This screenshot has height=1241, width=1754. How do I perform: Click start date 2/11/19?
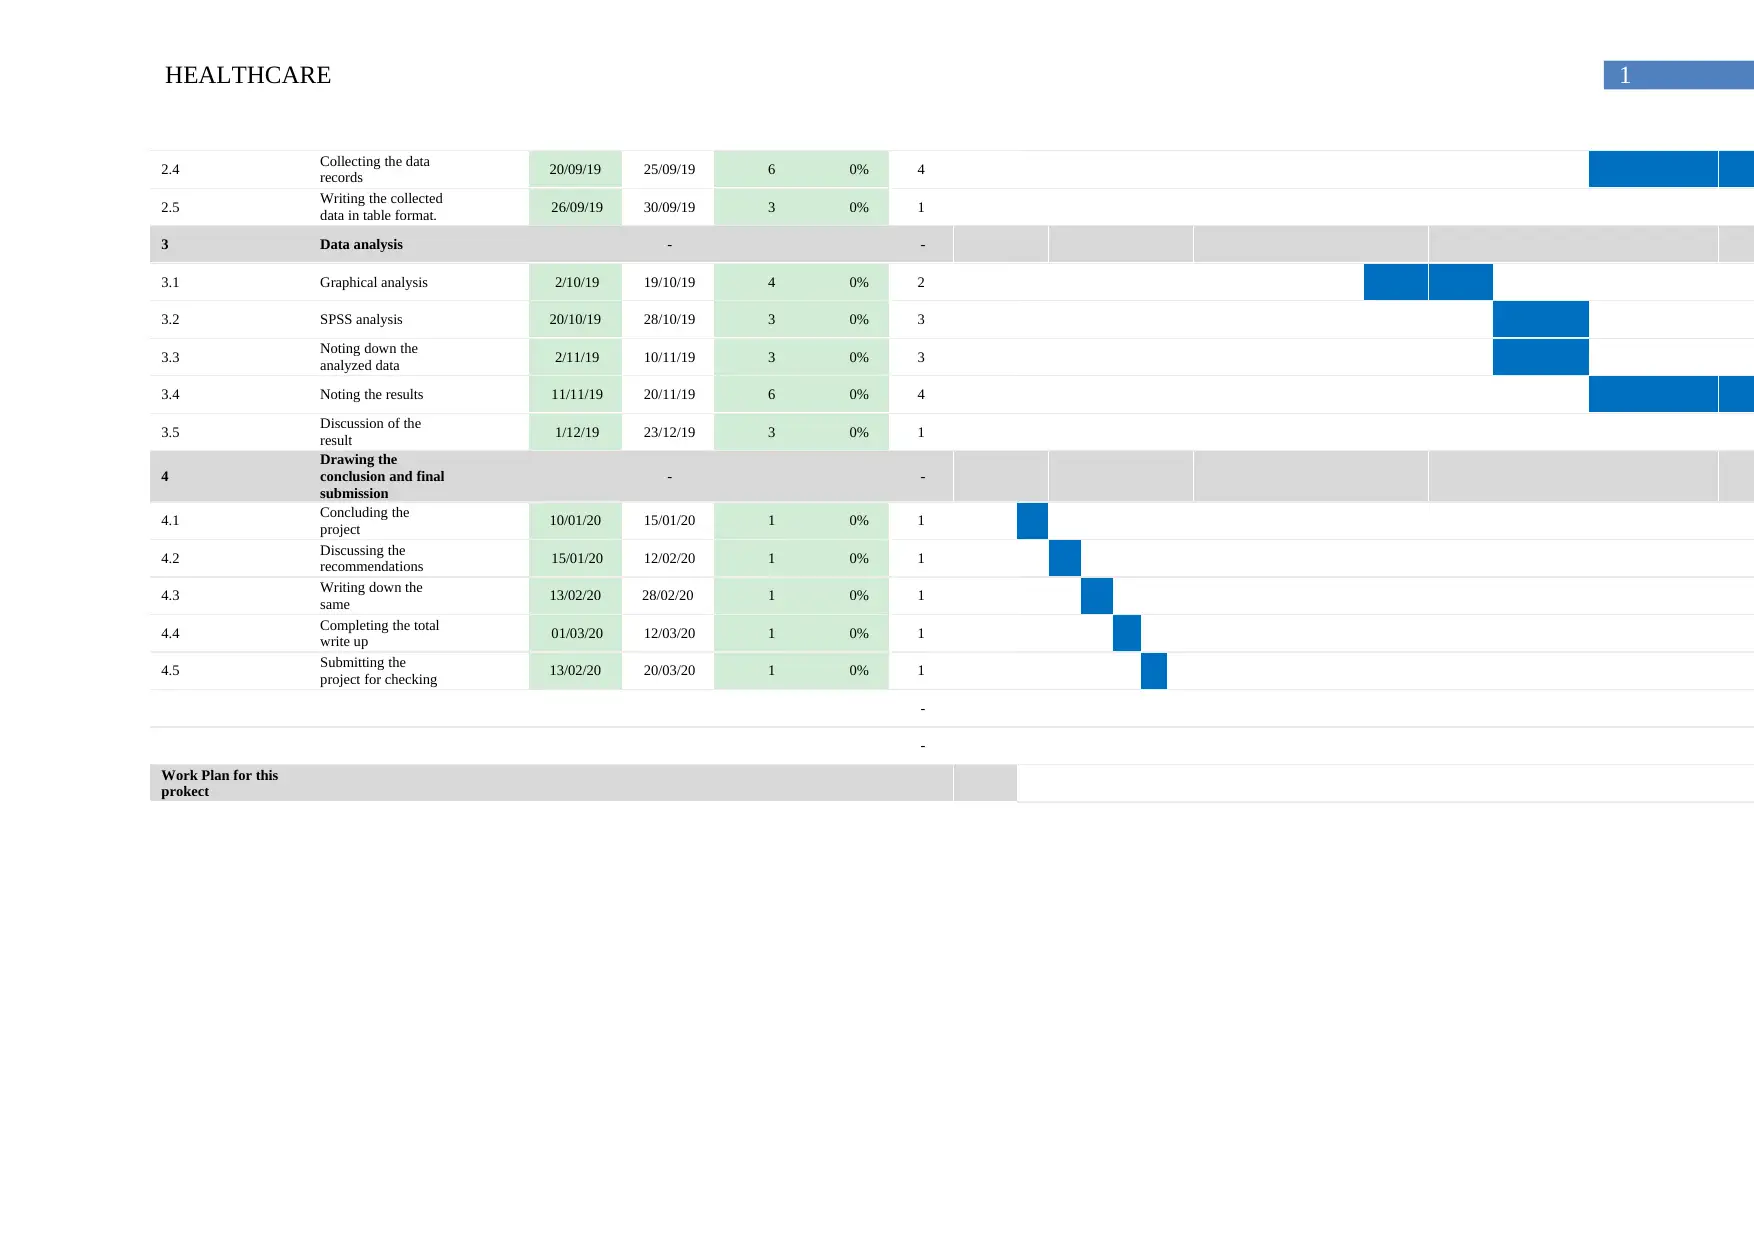pos(577,357)
